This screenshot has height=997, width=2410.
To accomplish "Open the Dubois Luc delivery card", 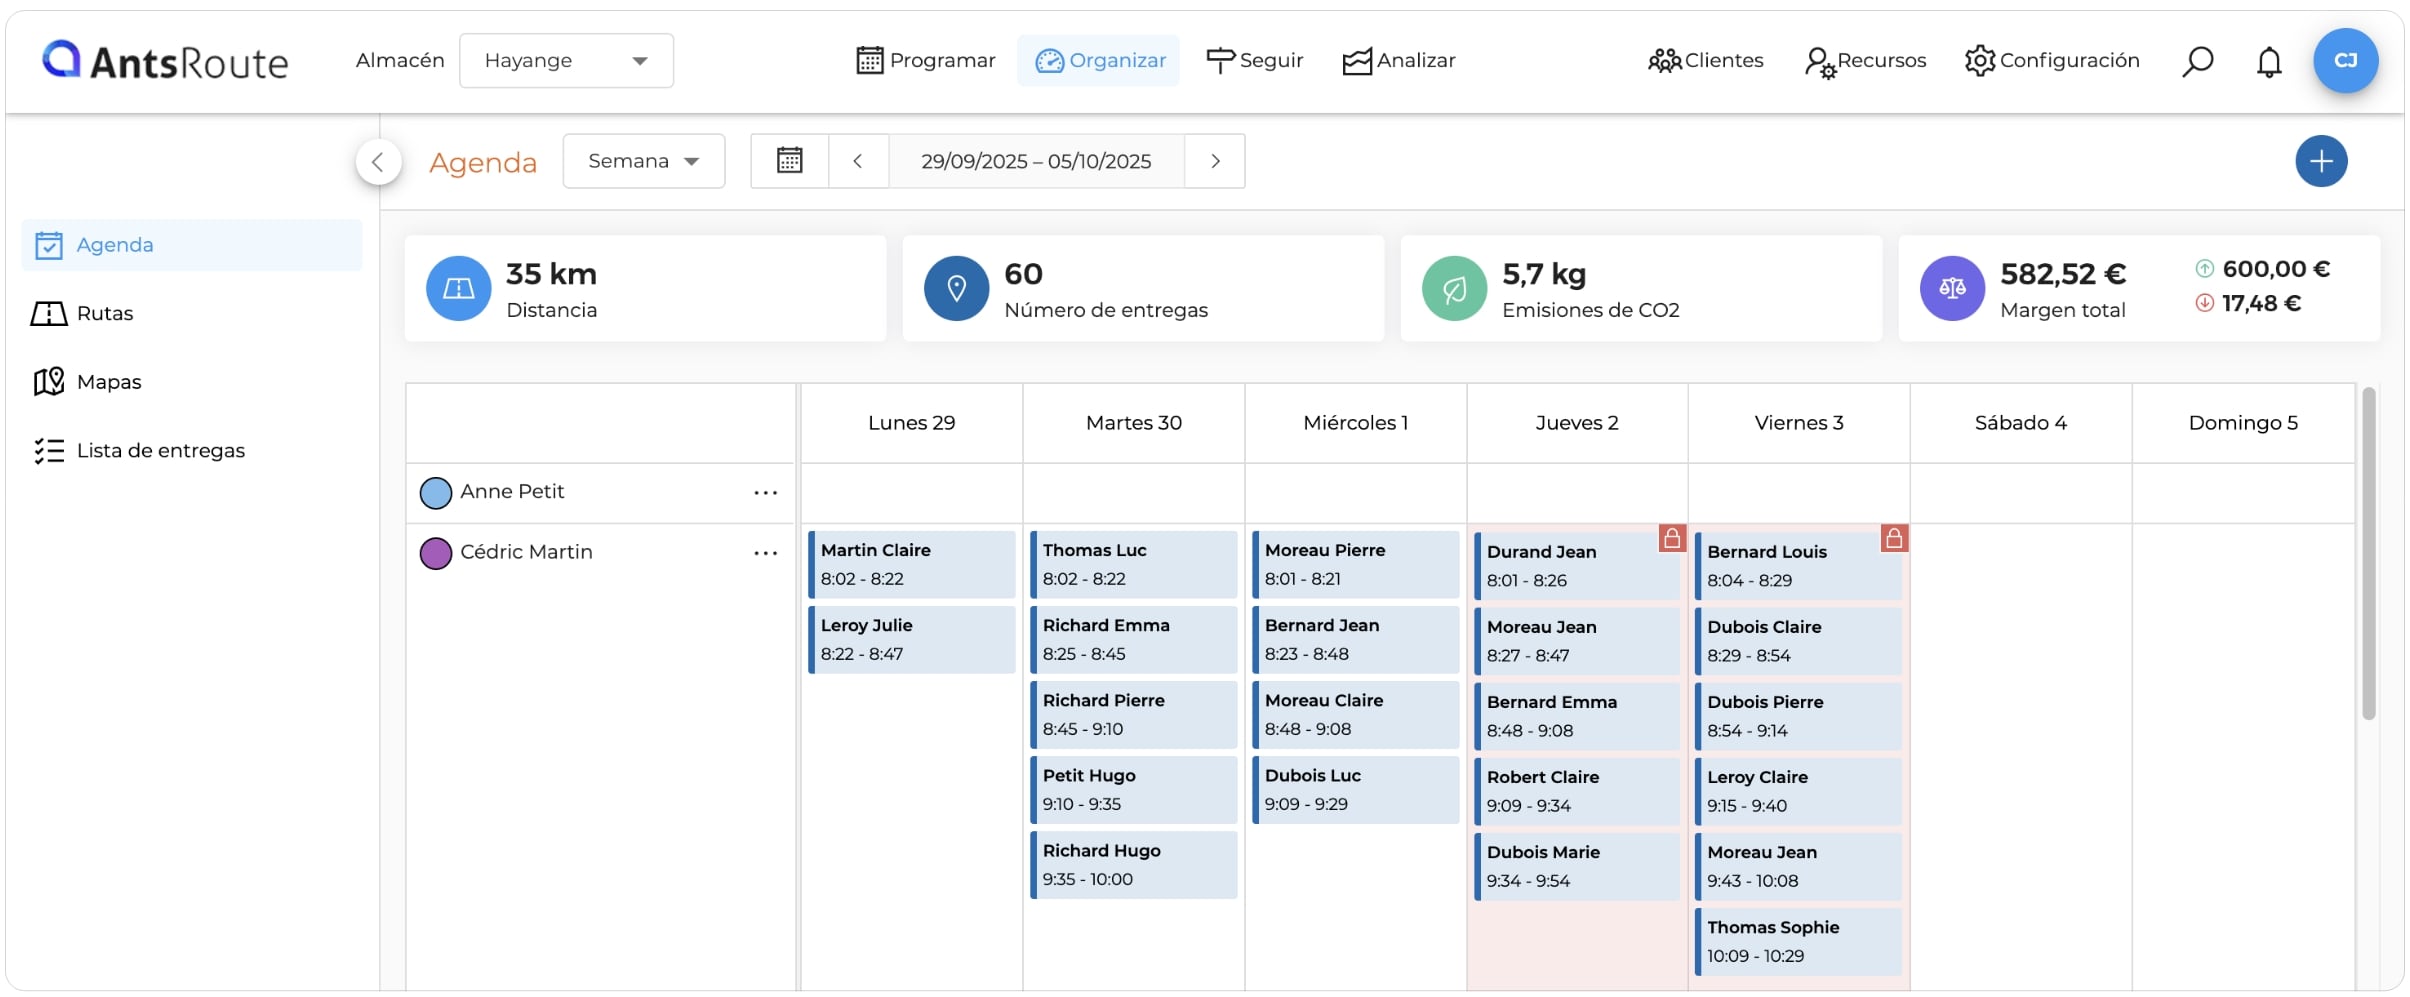I will tap(1356, 789).
